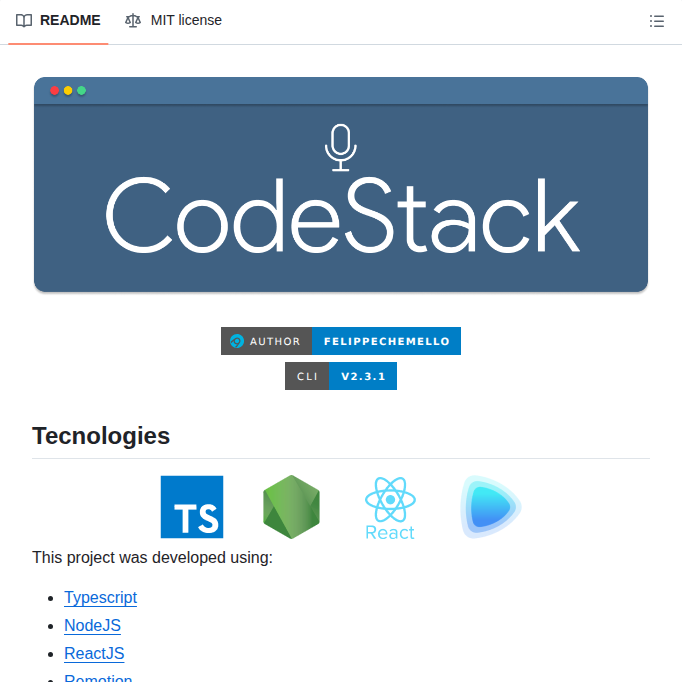Click the blue Remotion play logo
The width and height of the screenshot is (682, 682).
(x=490, y=507)
